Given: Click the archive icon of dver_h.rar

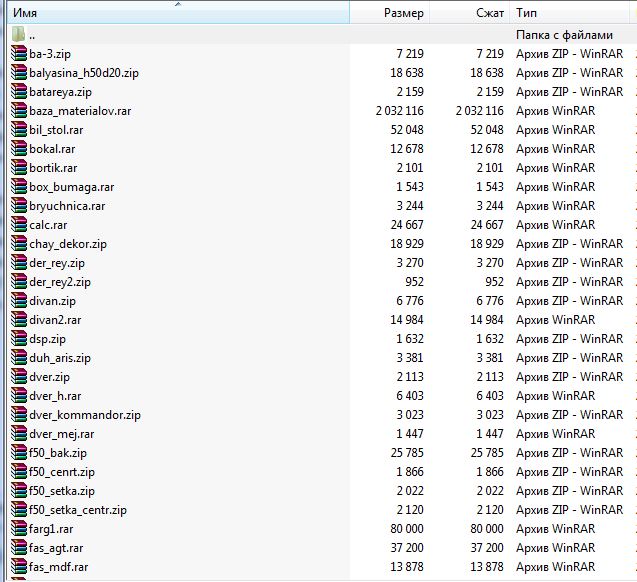Looking at the screenshot, I should [19, 396].
